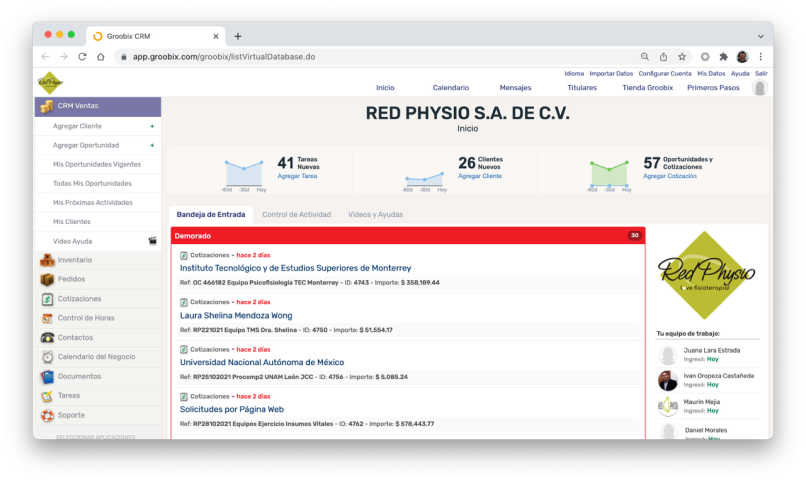Click plus icon next to Agregar Oportunidad
Image resolution: width=806 pixels, height=482 pixels.
coord(152,146)
